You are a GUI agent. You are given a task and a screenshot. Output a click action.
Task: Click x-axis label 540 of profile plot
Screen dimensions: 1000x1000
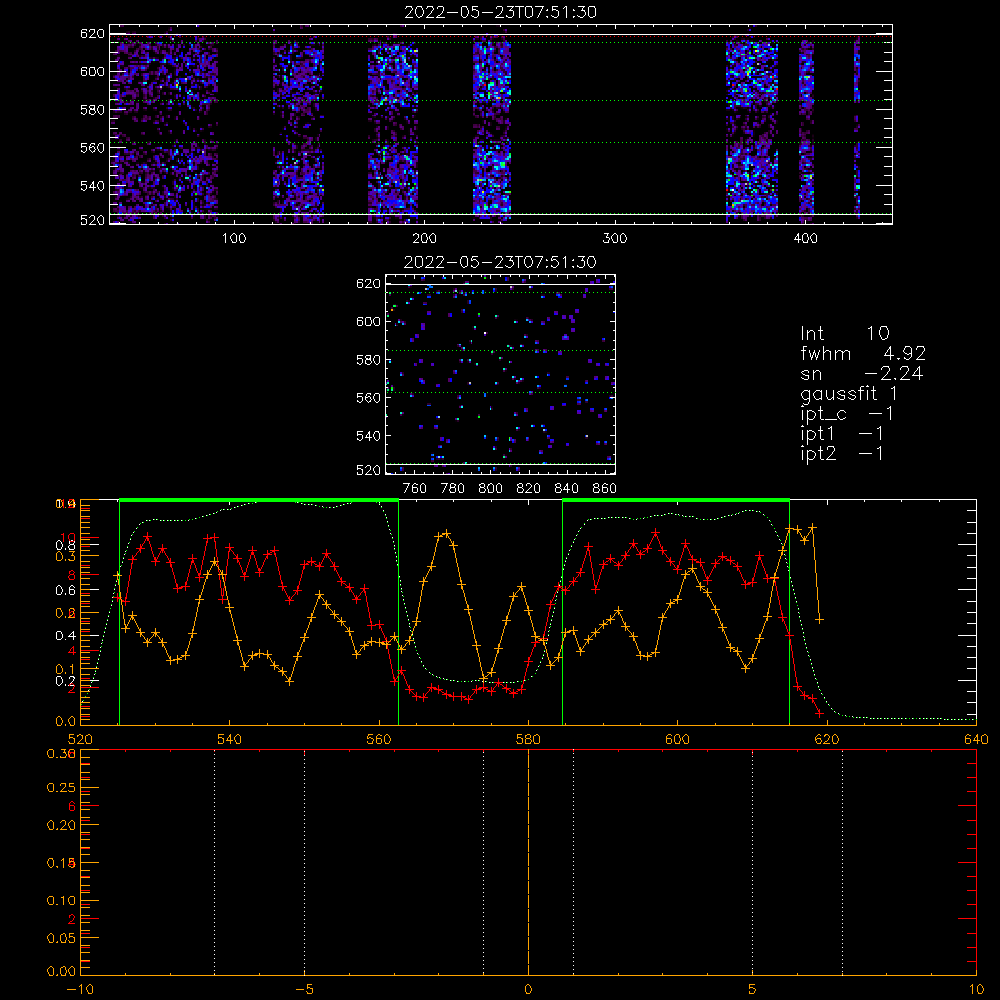[x=230, y=739]
